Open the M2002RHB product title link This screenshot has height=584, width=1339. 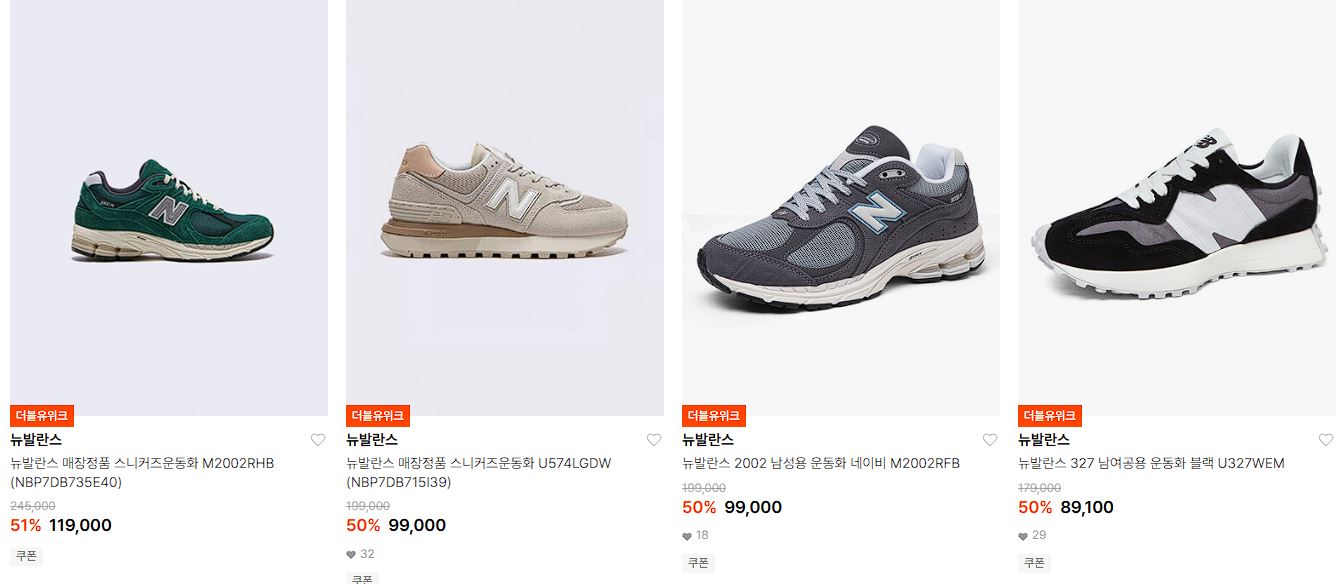[x=142, y=473]
